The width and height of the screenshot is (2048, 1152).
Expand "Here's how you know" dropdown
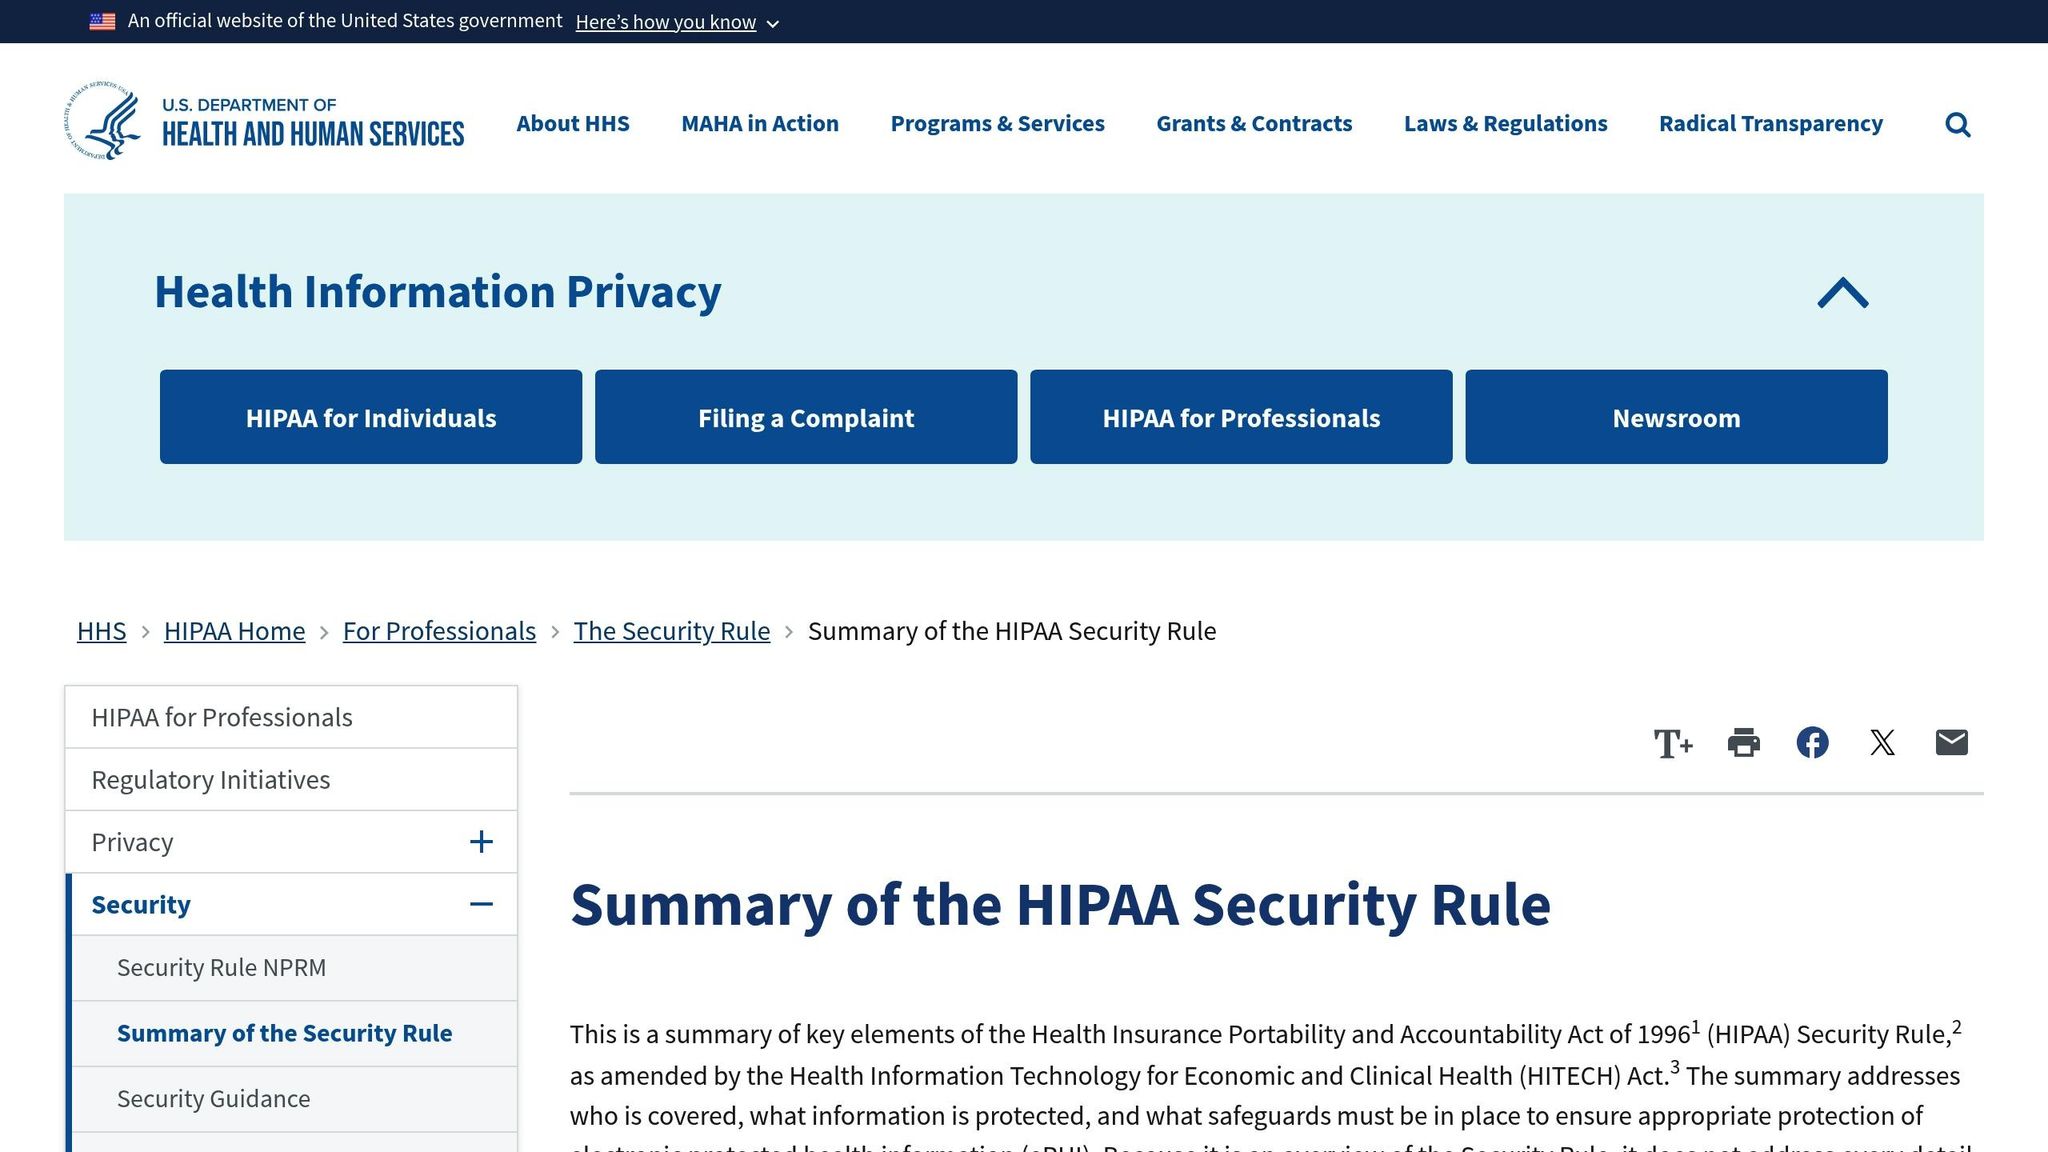pos(677,22)
